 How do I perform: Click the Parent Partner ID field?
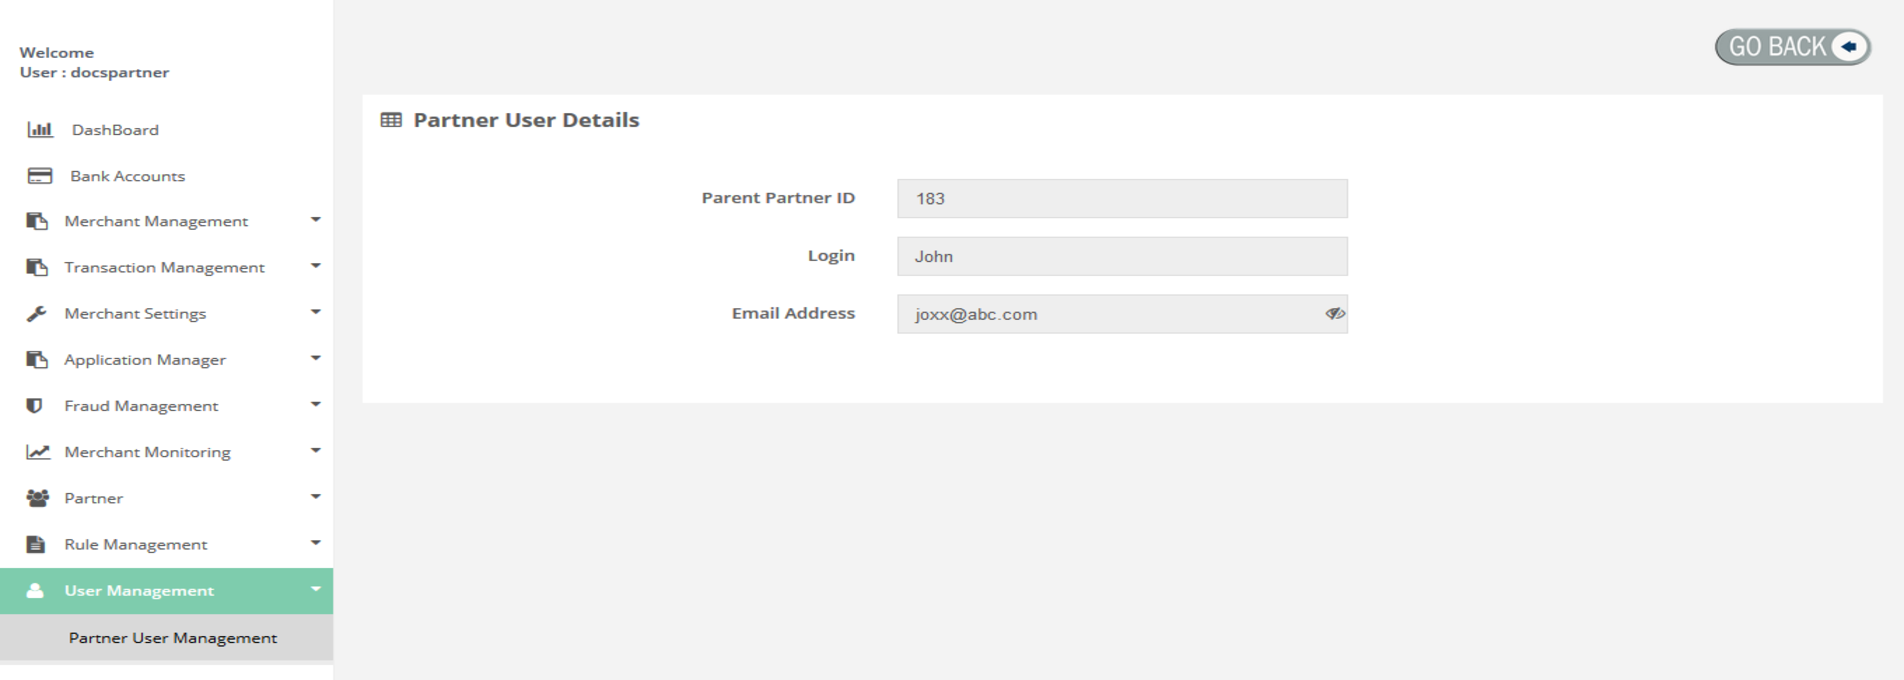click(1122, 199)
